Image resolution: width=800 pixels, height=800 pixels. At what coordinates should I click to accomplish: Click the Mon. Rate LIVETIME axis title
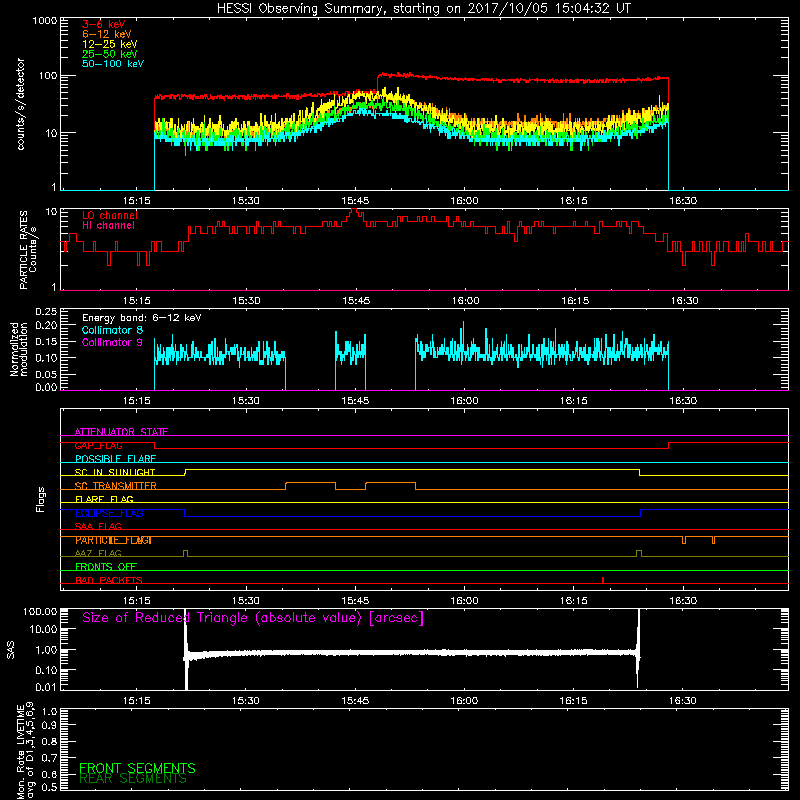click(x=26, y=750)
